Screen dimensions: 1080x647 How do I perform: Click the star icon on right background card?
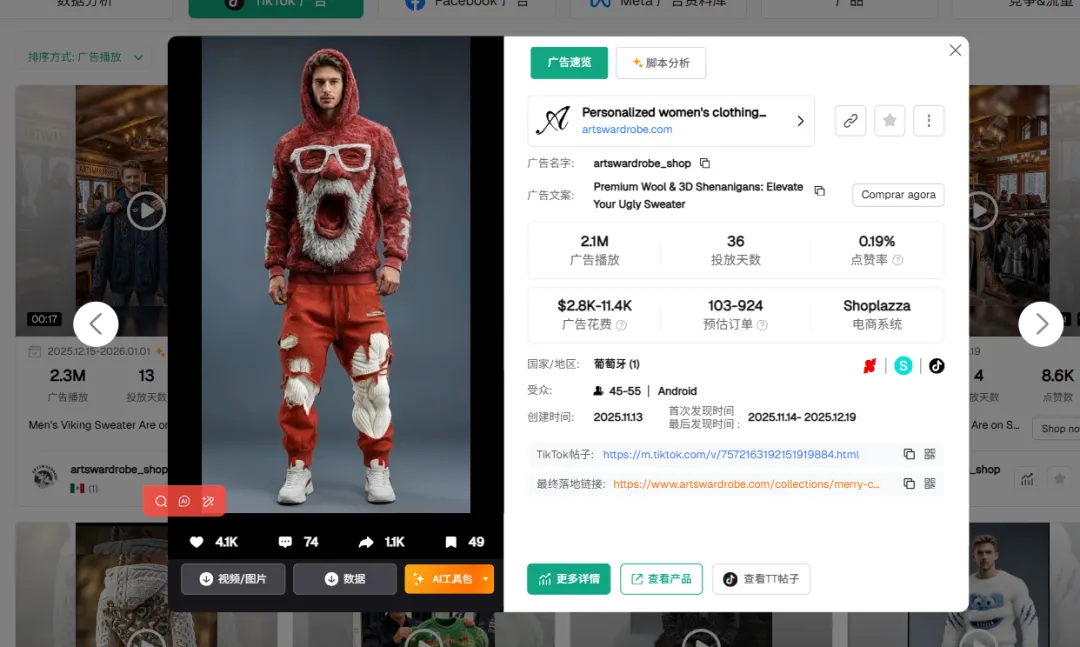click(1059, 479)
